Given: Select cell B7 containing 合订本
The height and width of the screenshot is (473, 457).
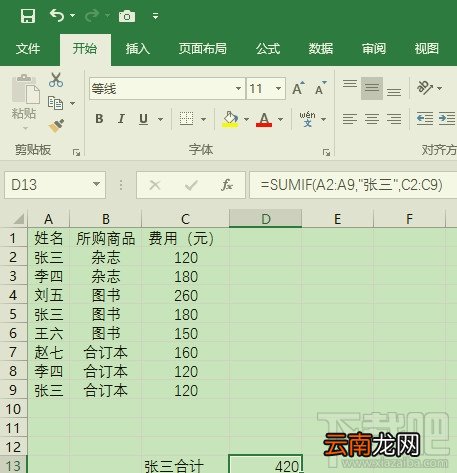Looking at the screenshot, I should [x=106, y=352].
